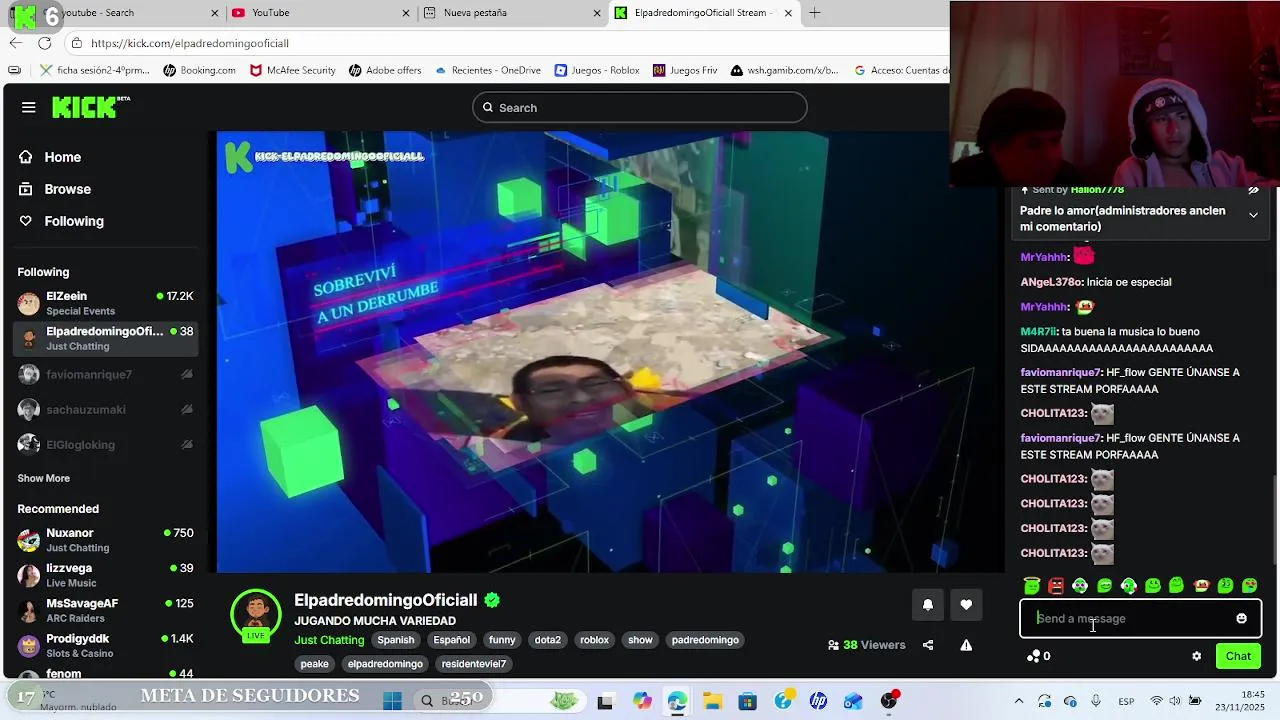Open the HP app on the taskbar

click(x=818, y=701)
